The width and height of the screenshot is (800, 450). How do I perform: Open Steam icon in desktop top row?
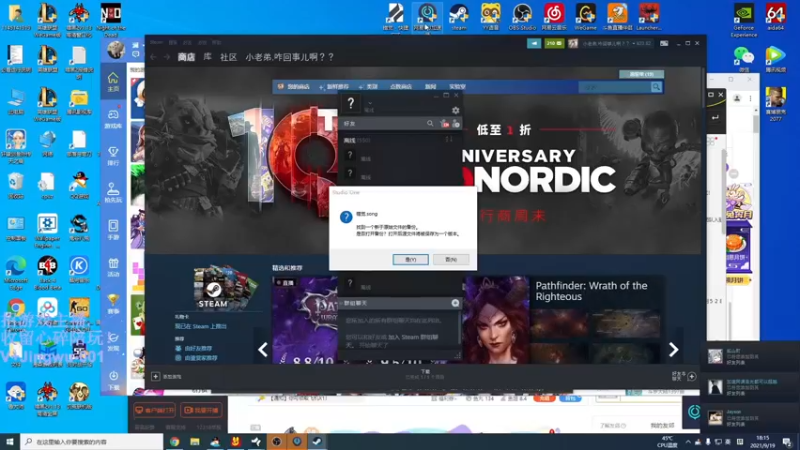pyautogui.click(x=459, y=16)
